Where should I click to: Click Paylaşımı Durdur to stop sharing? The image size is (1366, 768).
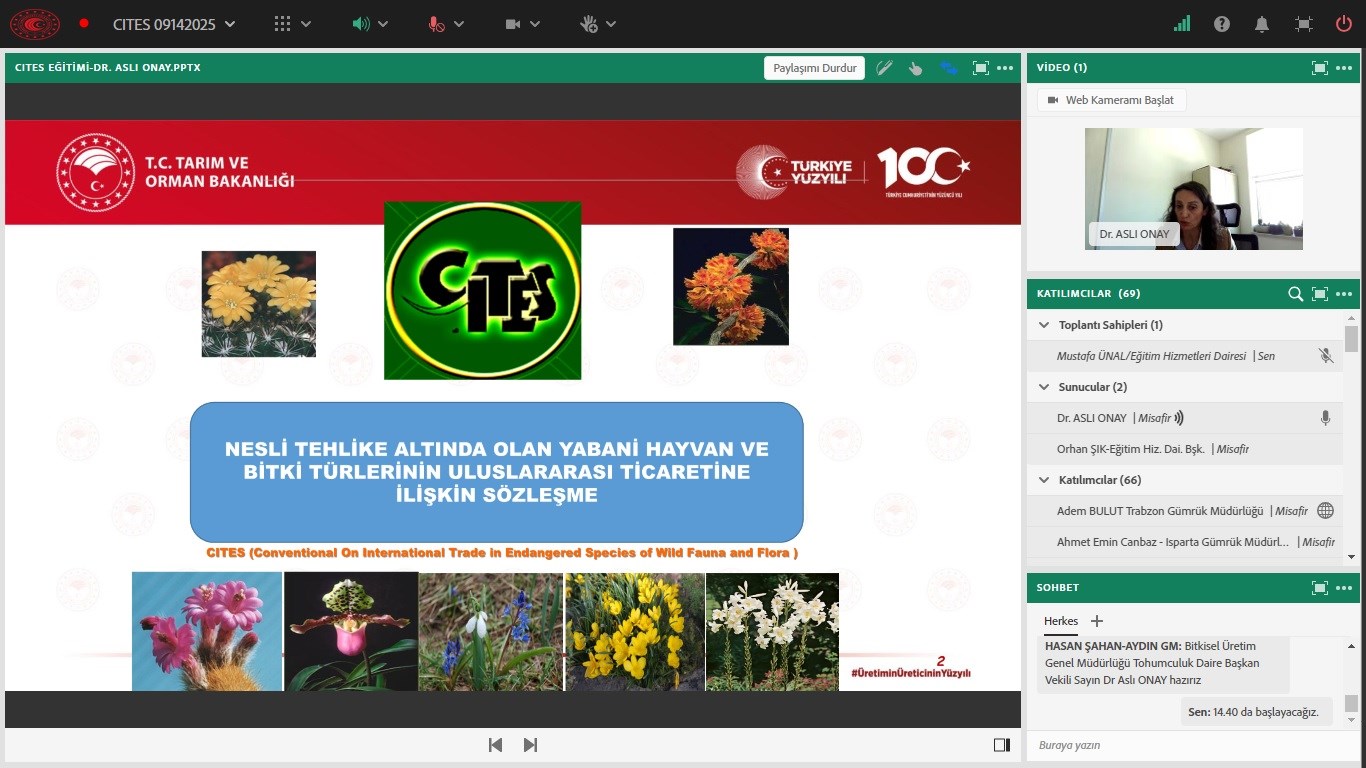[x=815, y=68]
